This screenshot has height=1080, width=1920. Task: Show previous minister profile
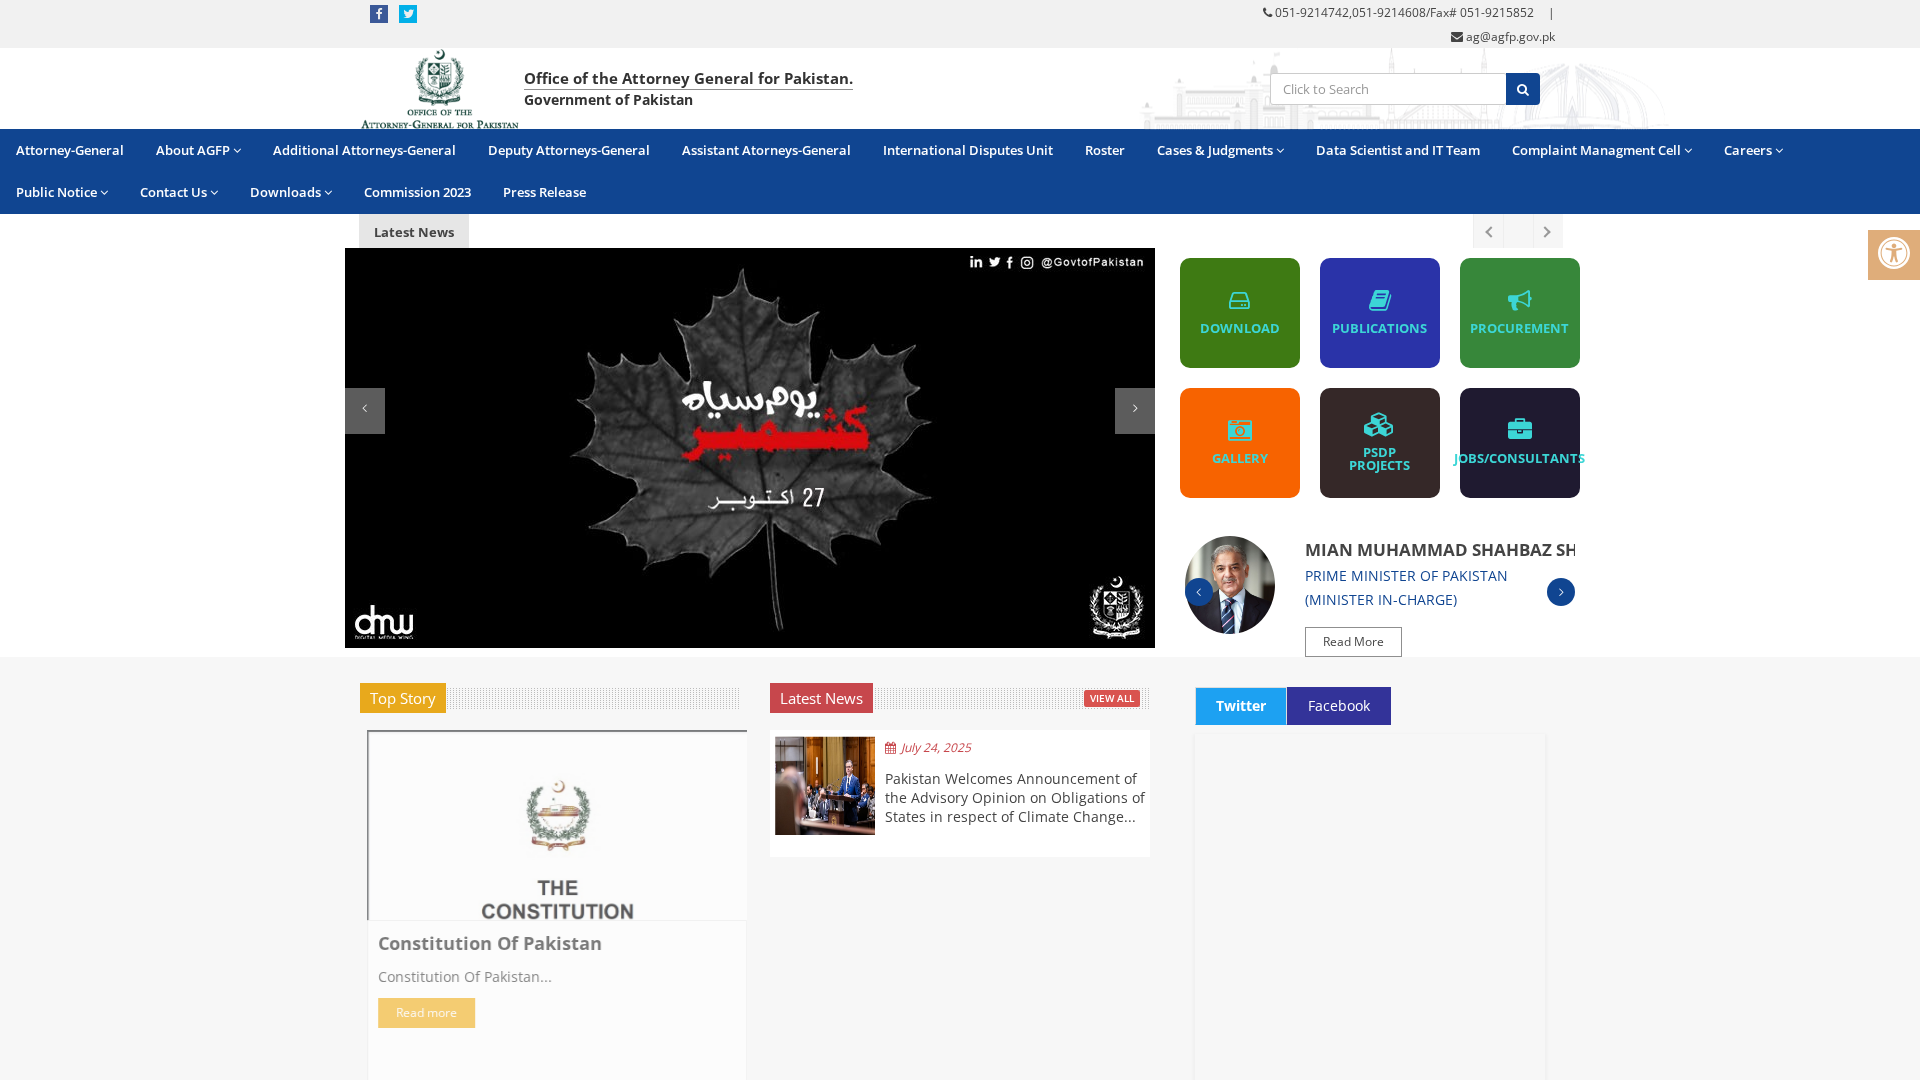(x=1198, y=592)
